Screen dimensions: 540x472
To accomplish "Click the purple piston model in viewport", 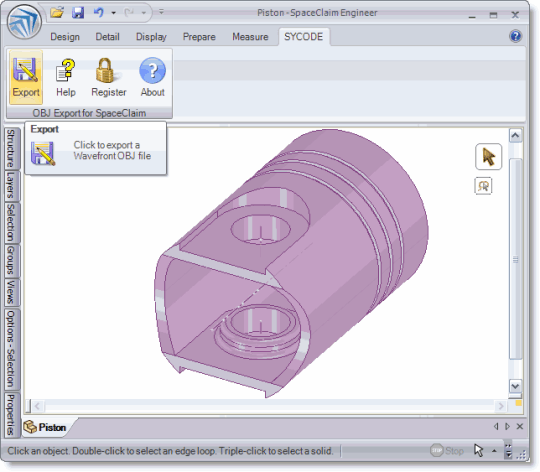I will click(x=291, y=263).
